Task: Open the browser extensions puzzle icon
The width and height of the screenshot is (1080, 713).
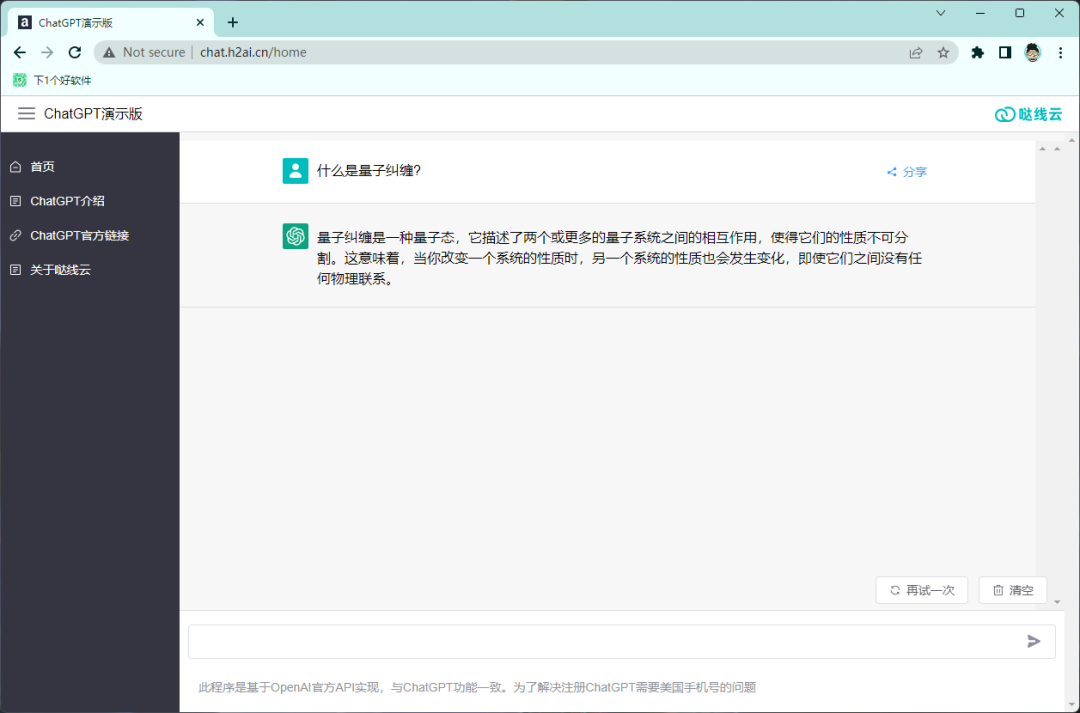Action: 978,53
